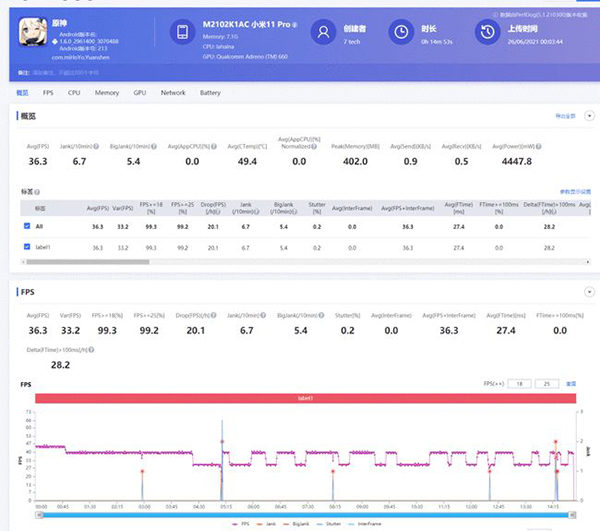Screen dimensions: 600x531
Task: Click the upload time history icon
Action: click(x=486, y=33)
